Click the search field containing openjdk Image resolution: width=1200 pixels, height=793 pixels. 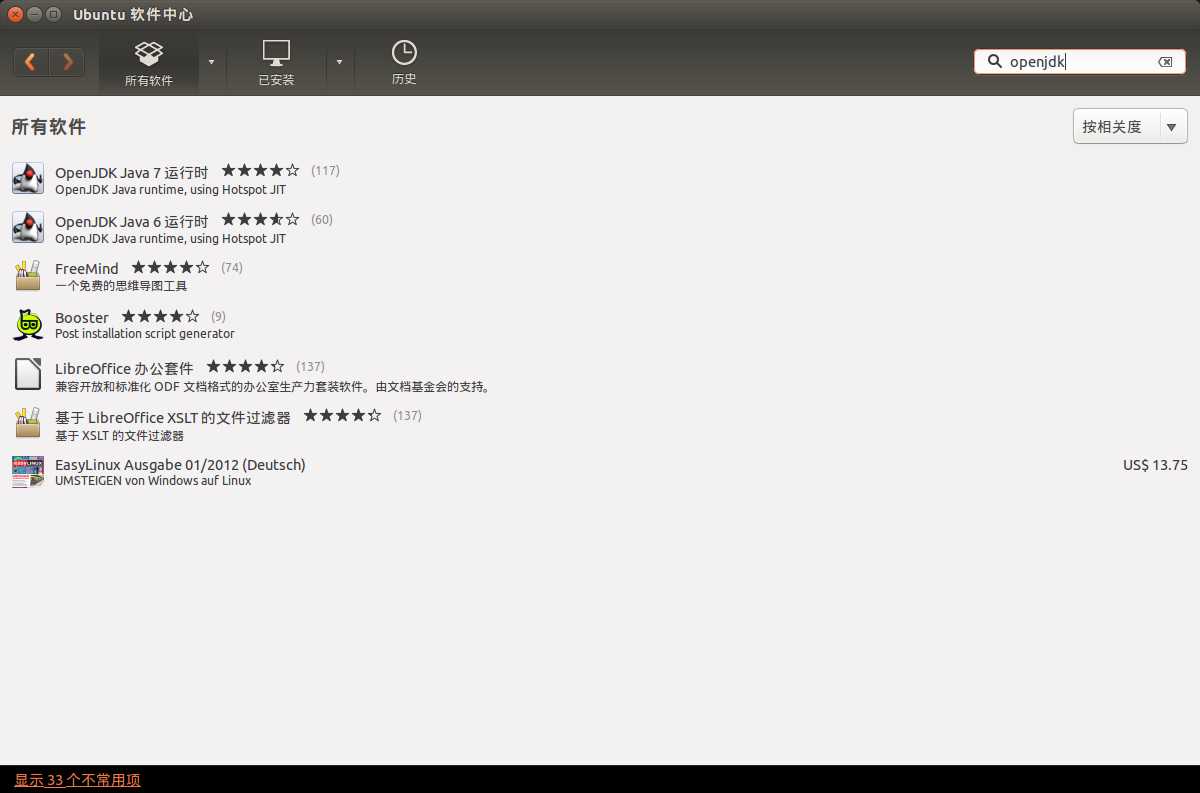pos(1080,62)
